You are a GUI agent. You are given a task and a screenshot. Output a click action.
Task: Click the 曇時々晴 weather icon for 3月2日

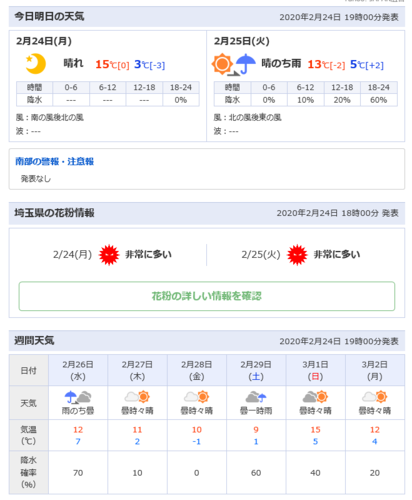point(375,397)
